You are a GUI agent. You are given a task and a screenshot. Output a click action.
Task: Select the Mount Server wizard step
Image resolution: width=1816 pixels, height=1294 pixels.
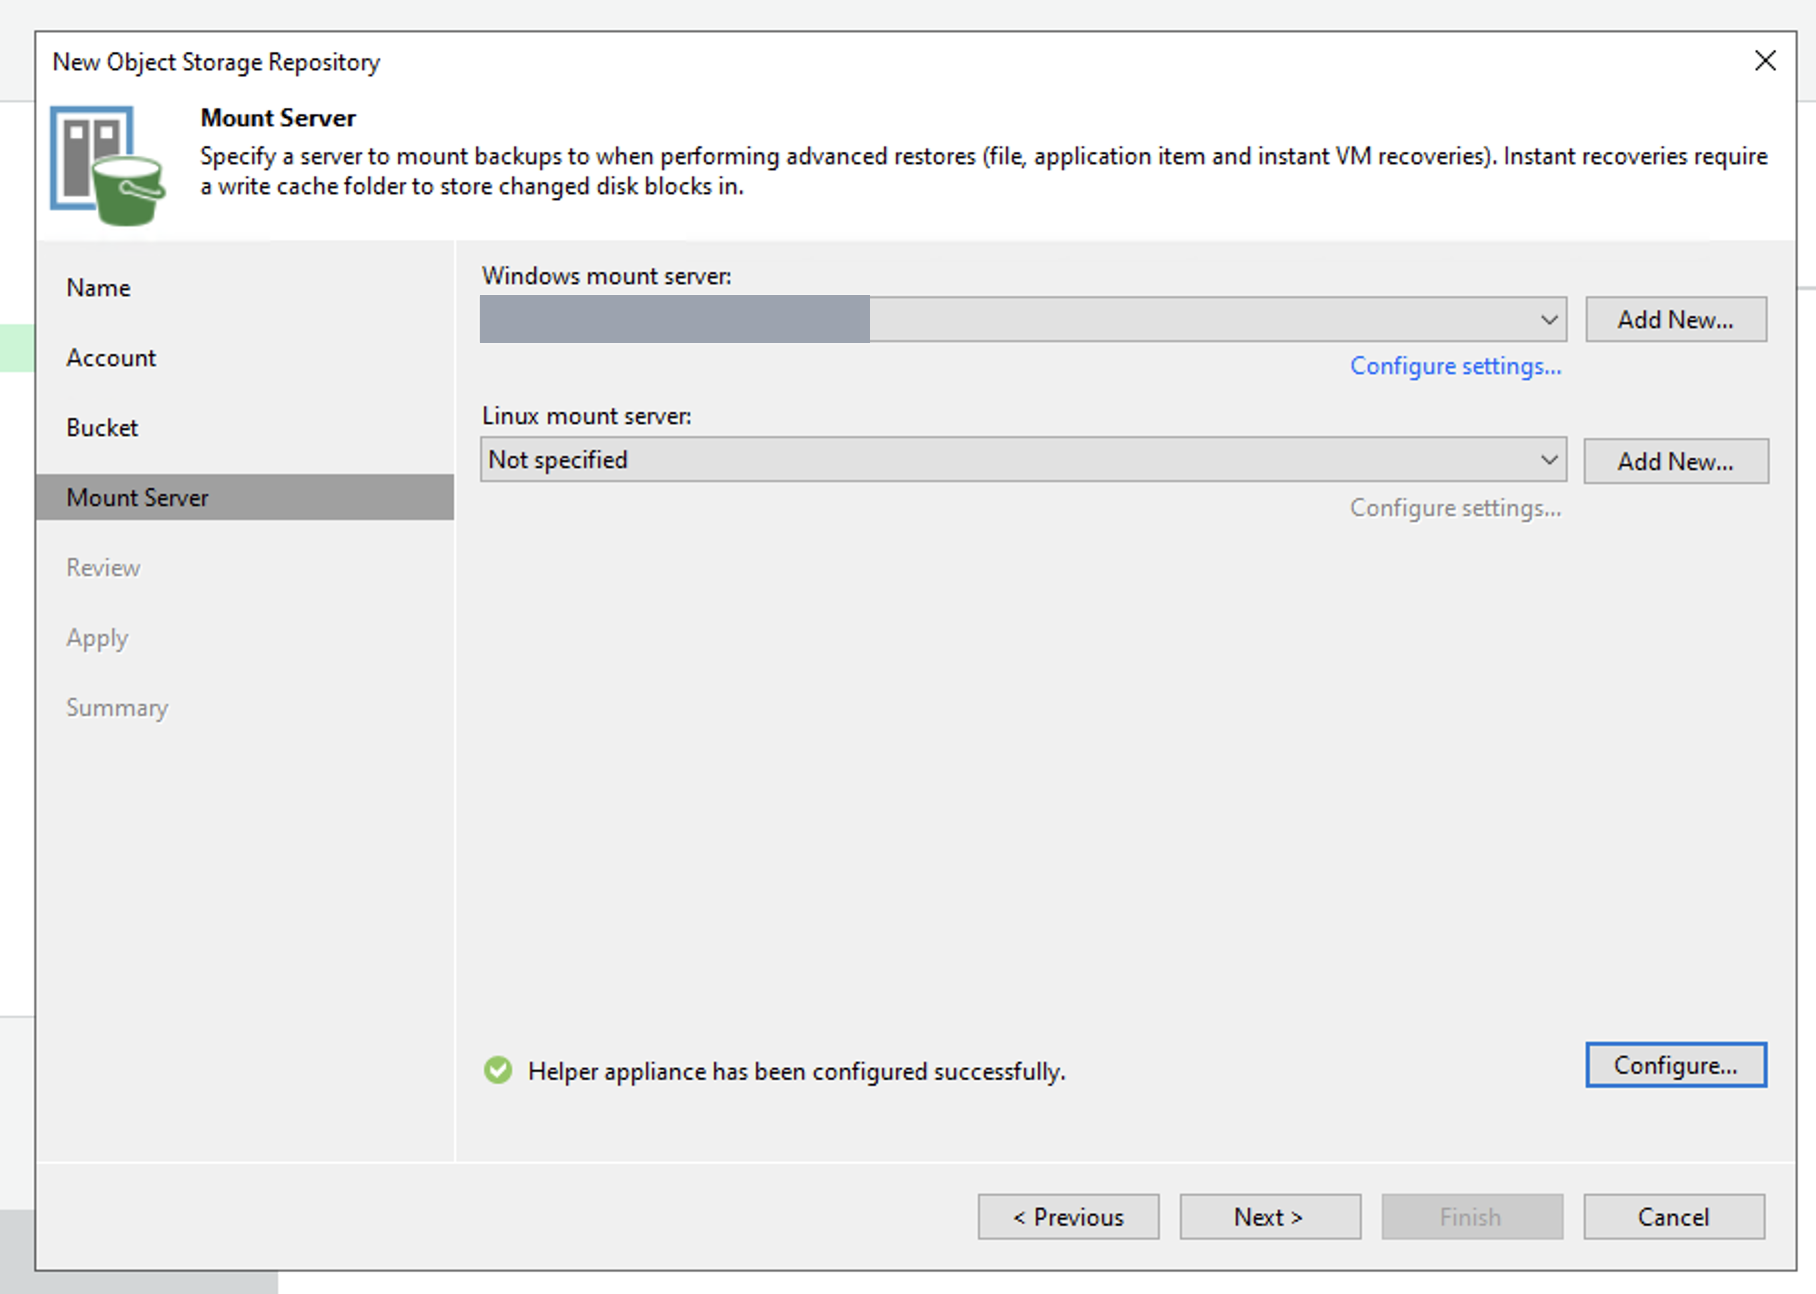click(x=245, y=497)
